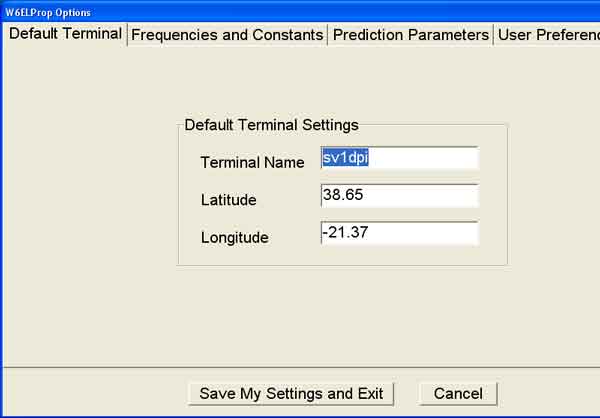This screenshot has height=418, width=600.
Task: Open the Frequencies and Constants tab
Action: [x=228, y=35]
